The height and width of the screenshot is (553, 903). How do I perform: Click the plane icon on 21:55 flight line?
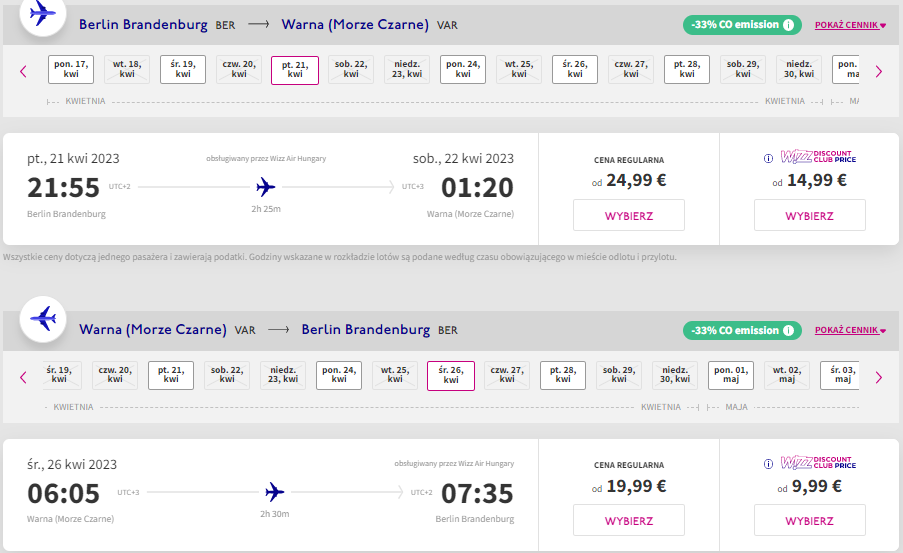click(265, 187)
